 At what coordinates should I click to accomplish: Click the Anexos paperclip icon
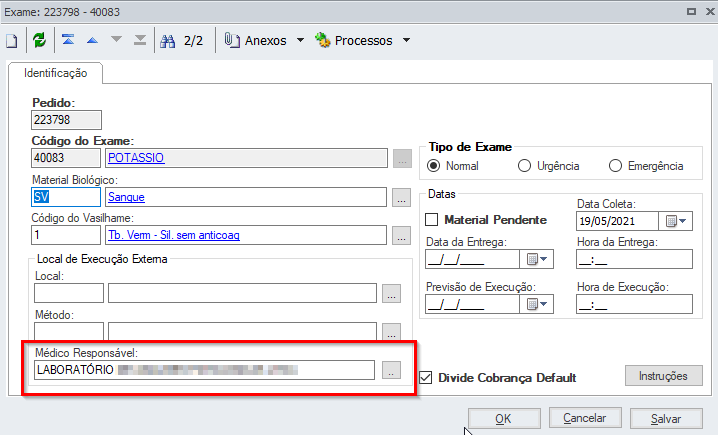232,40
